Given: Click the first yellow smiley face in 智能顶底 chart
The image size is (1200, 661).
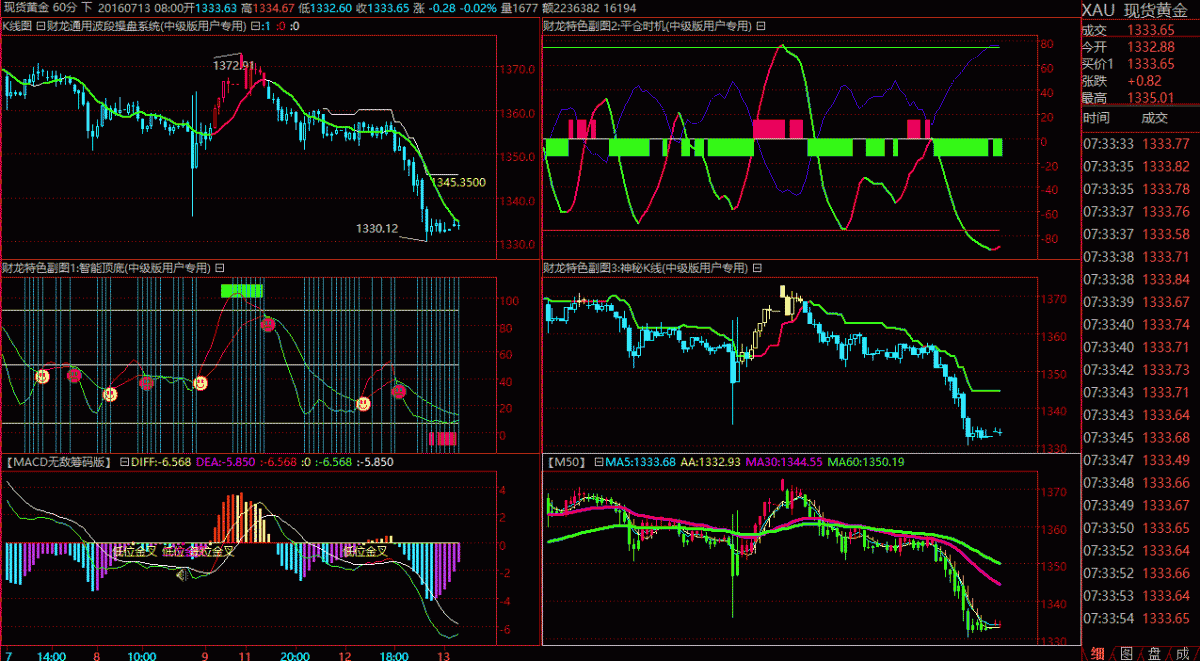Looking at the screenshot, I should pyautogui.click(x=42, y=377).
